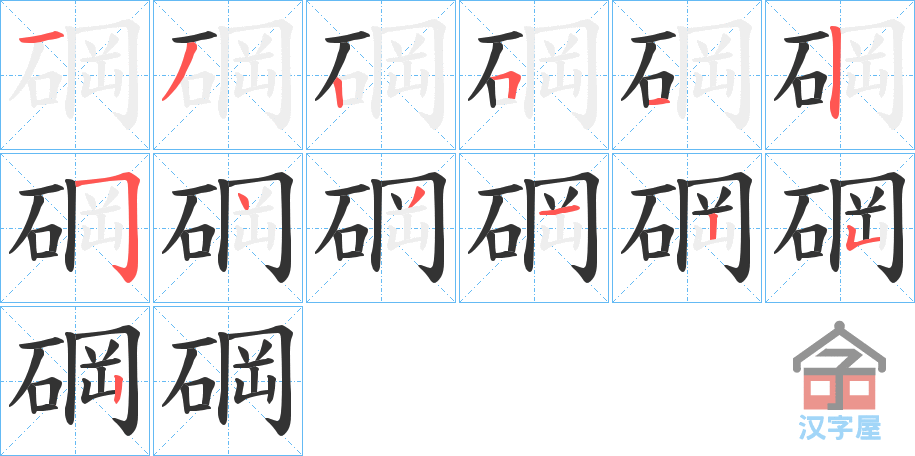Click the fourth step showing red box corner
The height and width of the screenshot is (456, 915).
click(534, 75)
